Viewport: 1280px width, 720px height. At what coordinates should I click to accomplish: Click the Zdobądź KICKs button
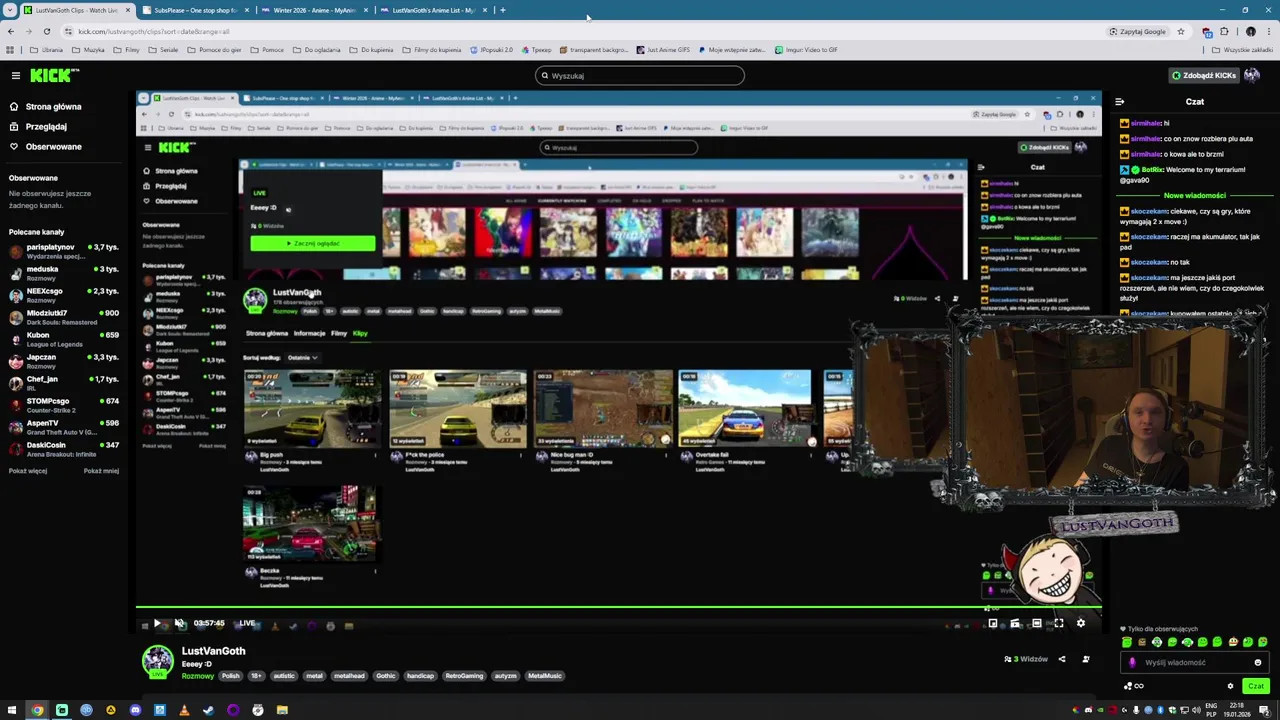point(1203,75)
